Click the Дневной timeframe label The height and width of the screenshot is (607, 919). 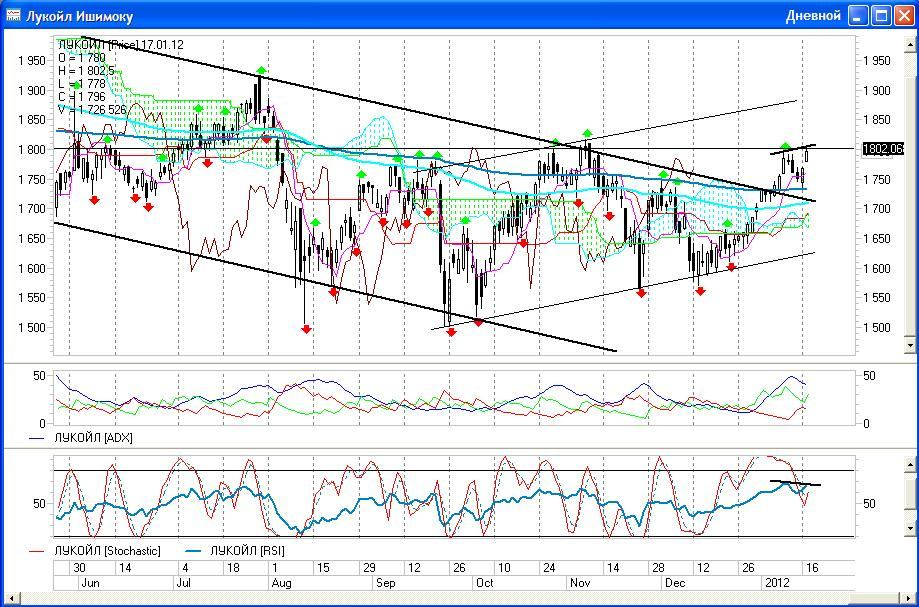(x=813, y=16)
